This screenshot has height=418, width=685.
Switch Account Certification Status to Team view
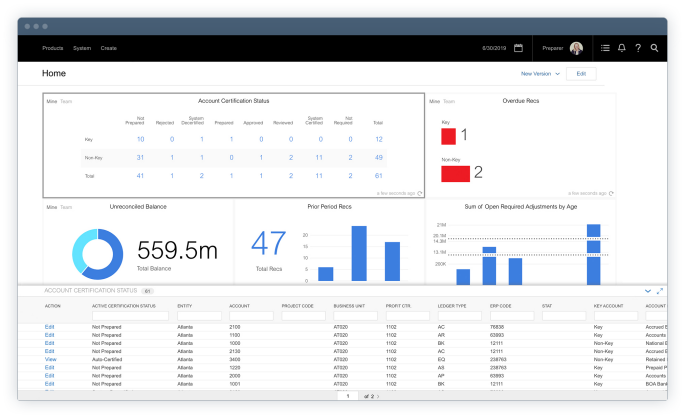click(66, 102)
